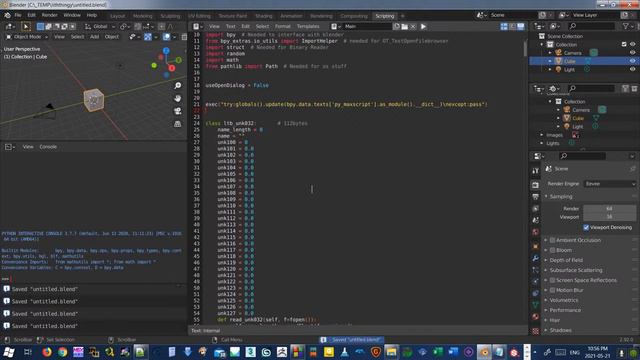Open the Particles properties tab
The image size is (640, 360).
click(x=536, y=270)
